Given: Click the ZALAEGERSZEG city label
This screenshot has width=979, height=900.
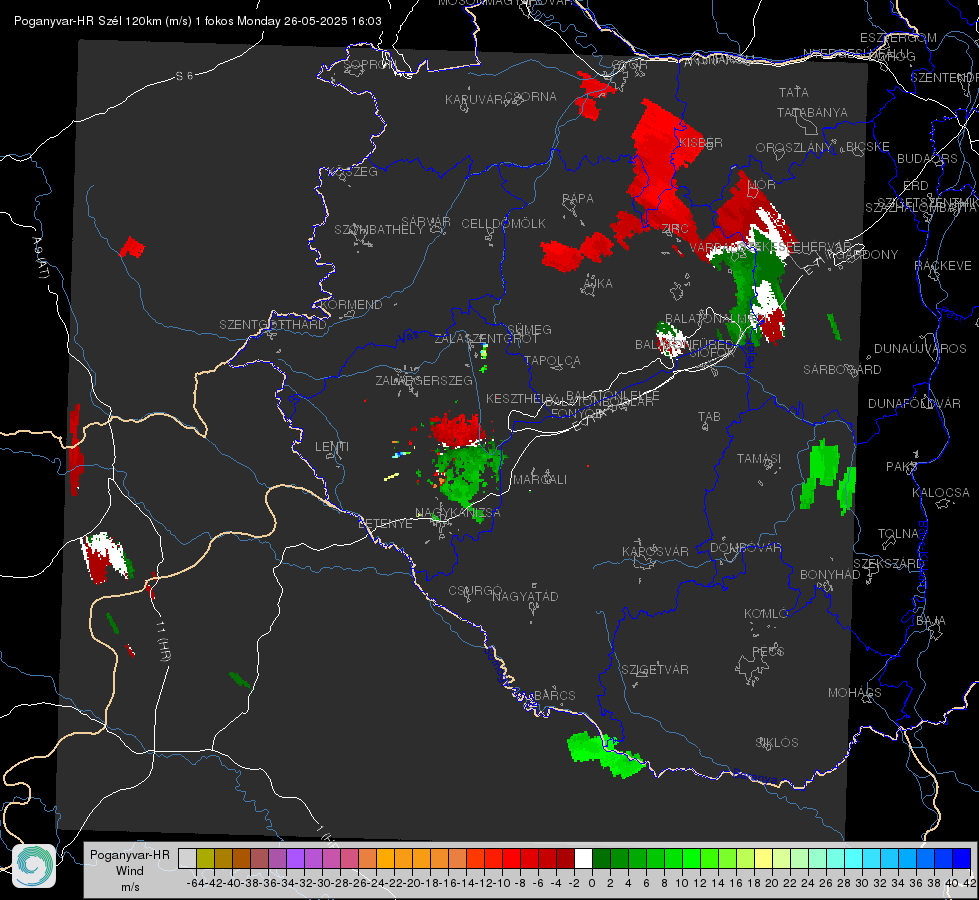Looking at the screenshot, I should pyautogui.click(x=424, y=380).
